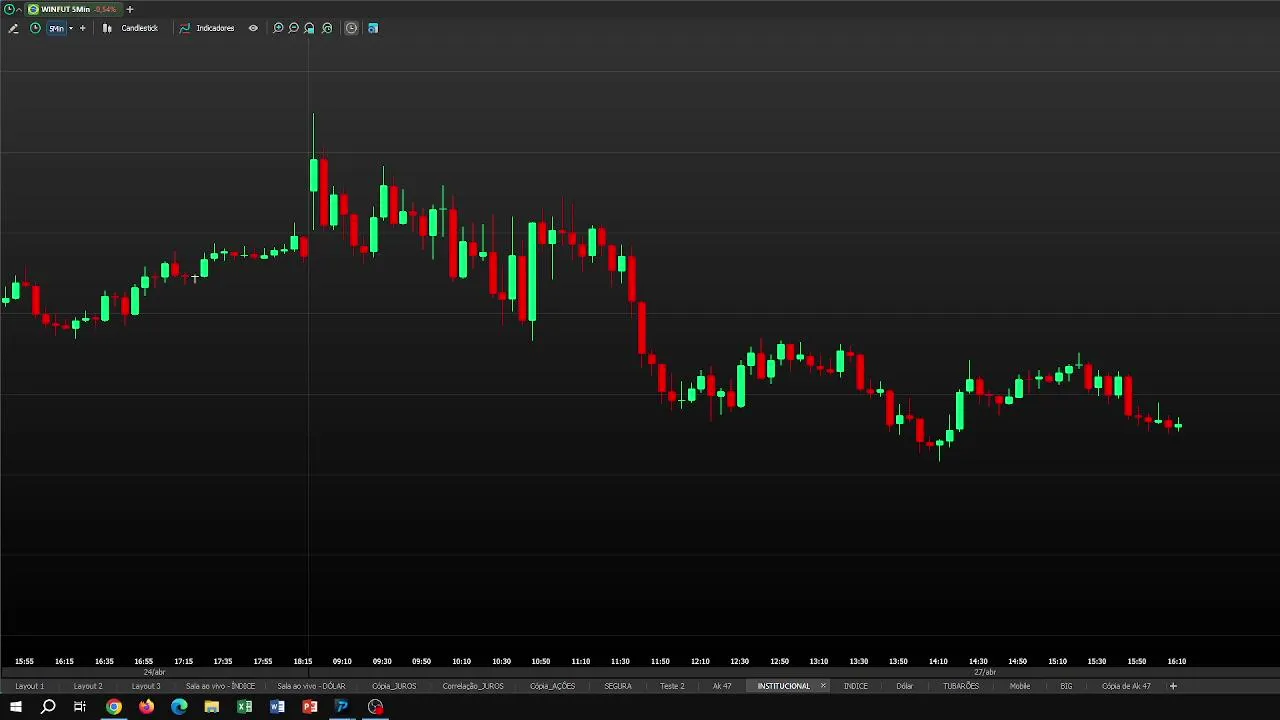
Task: Open the Cópia de Ak 47 tab
Action: [x=1126, y=686]
